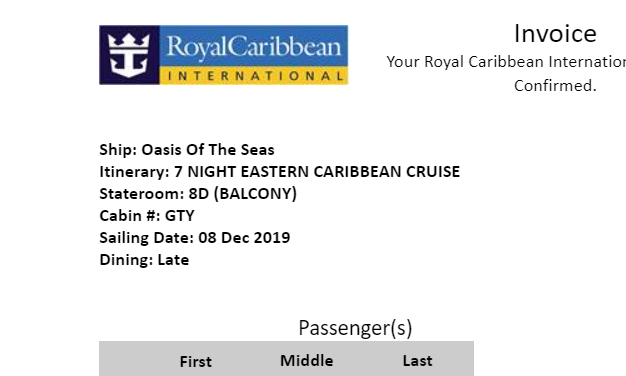Click the Passenger(s) section heading
Image resolution: width=626 pixels, height=376 pixels.
(355, 328)
